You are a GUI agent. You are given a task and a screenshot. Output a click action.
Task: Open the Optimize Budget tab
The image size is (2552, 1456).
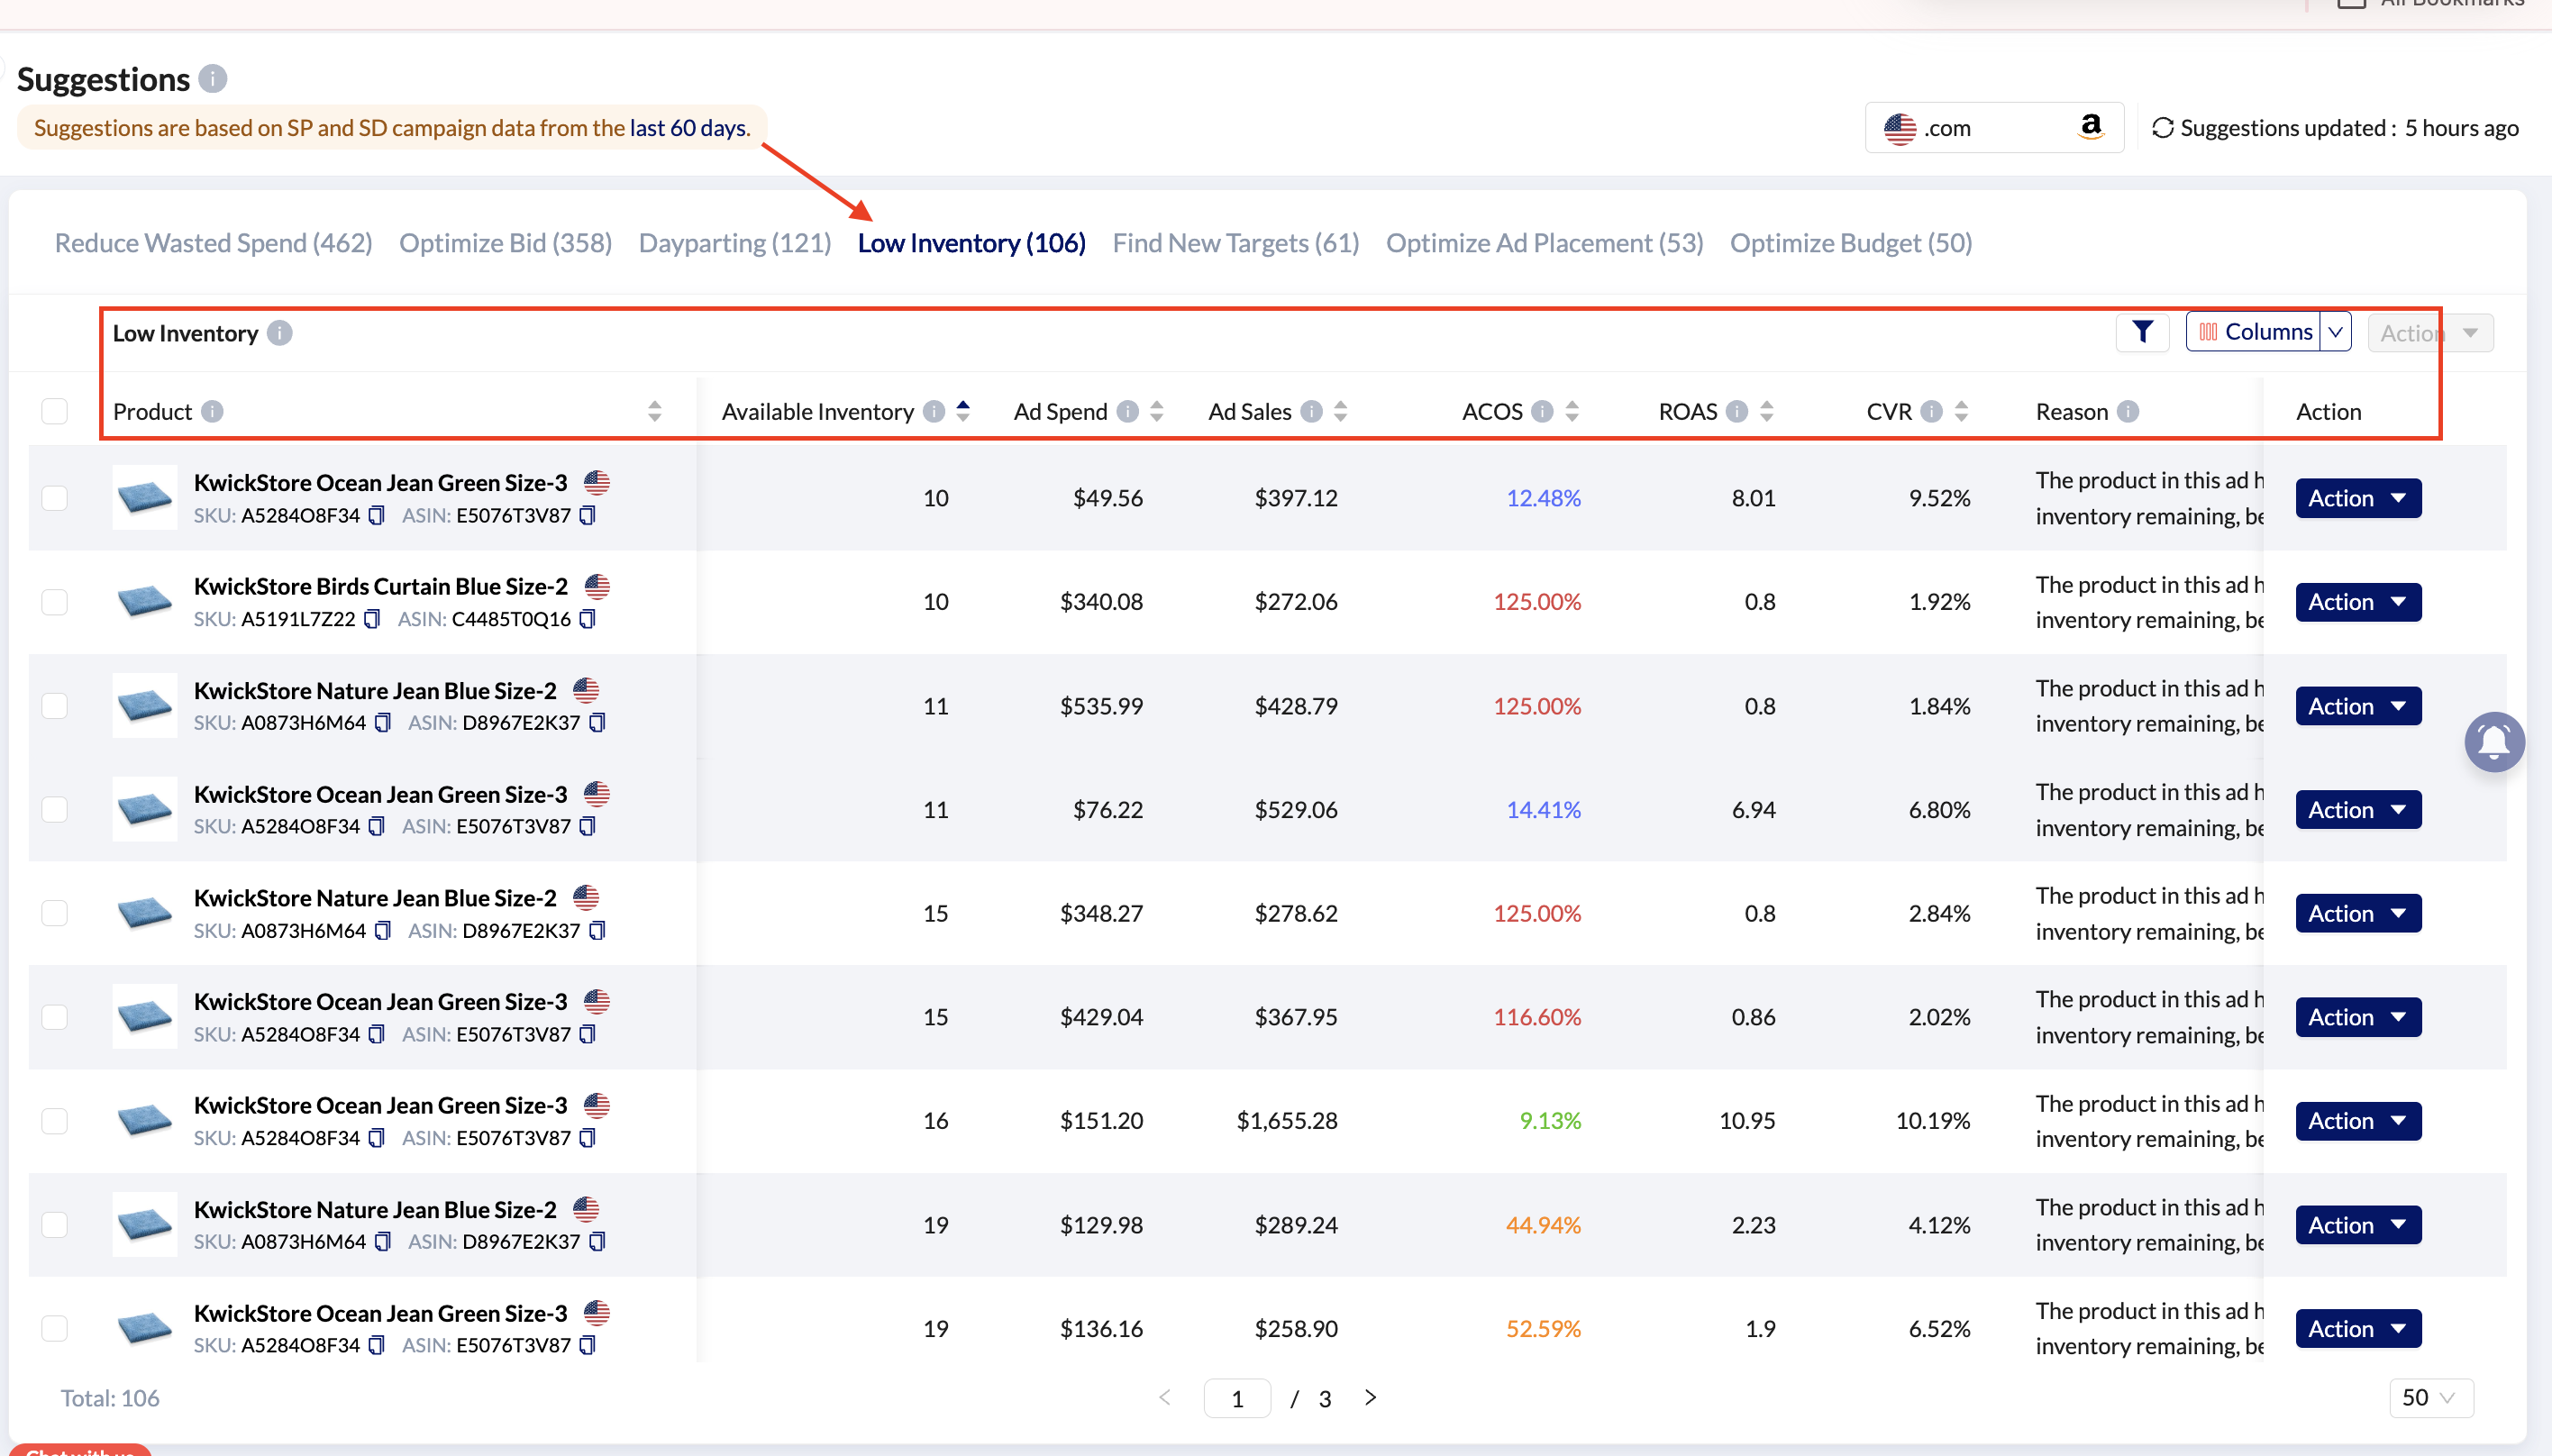coord(1850,243)
